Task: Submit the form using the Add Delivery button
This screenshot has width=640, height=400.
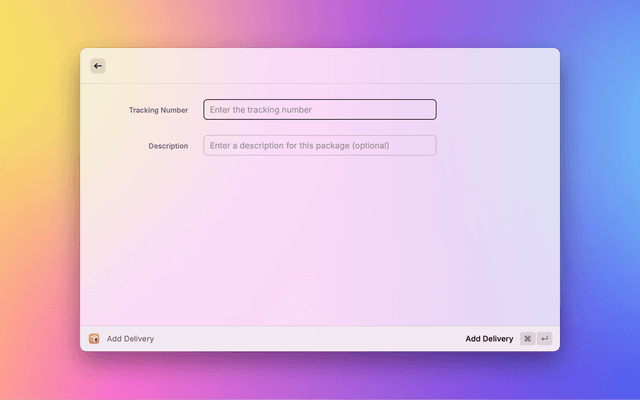Action: pos(489,339)
